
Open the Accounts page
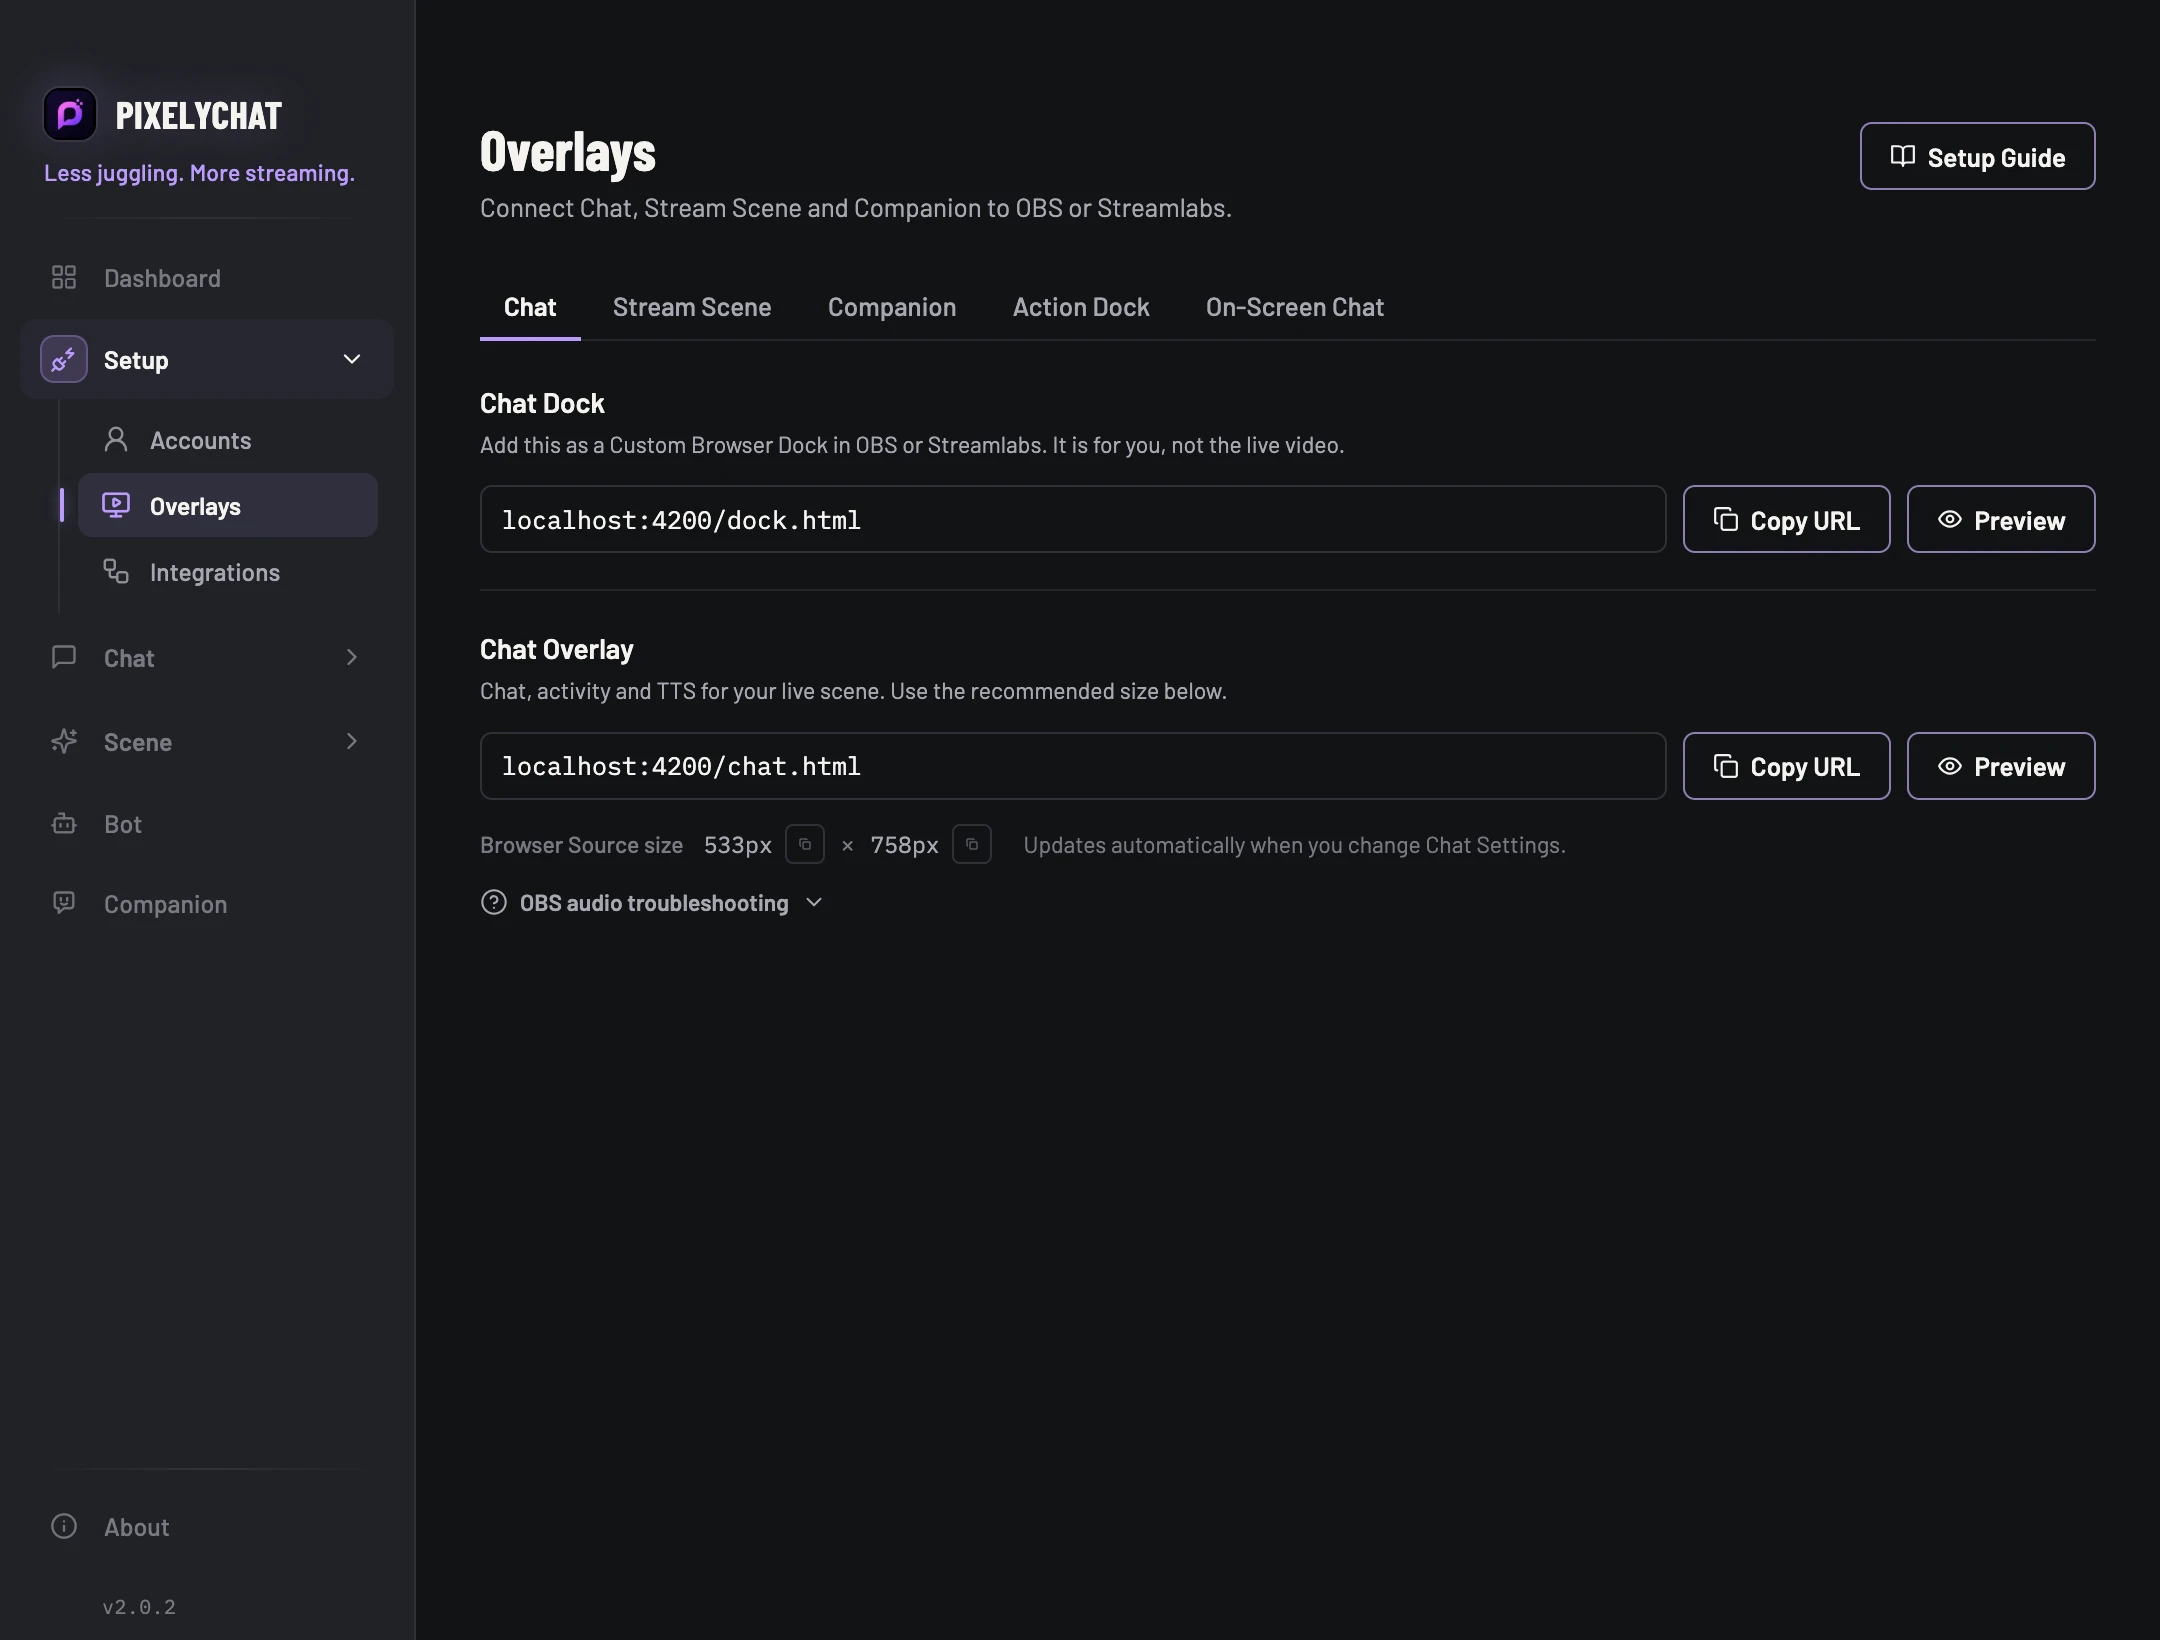[228, 440]
